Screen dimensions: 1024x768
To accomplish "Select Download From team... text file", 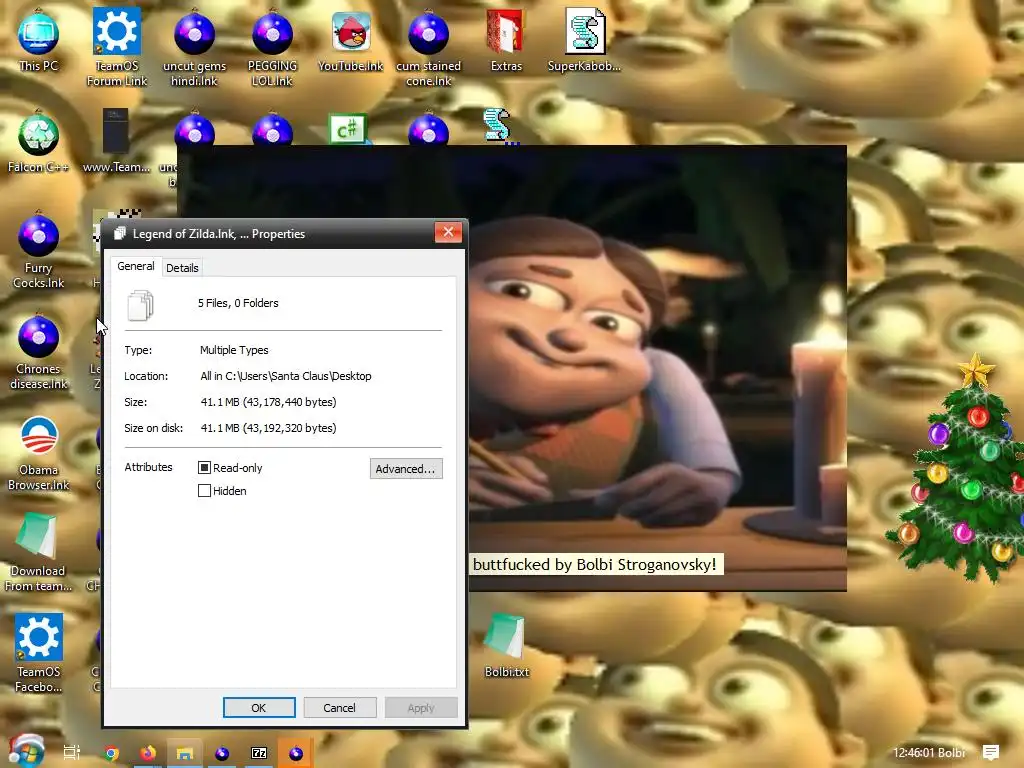I will tap(39, 552).
